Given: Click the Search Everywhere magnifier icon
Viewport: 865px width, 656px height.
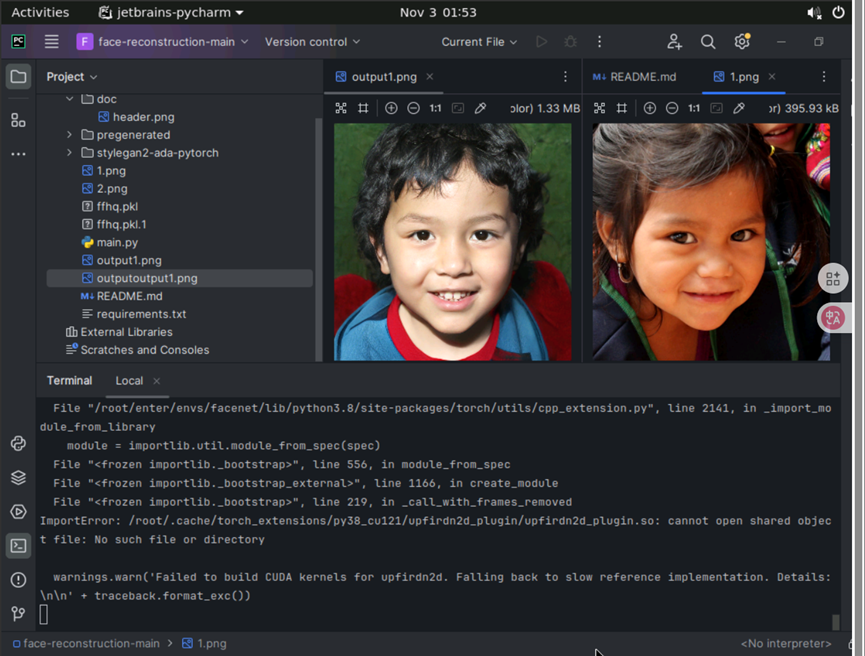Looking at the screenshot, I should tap(708, 42).
